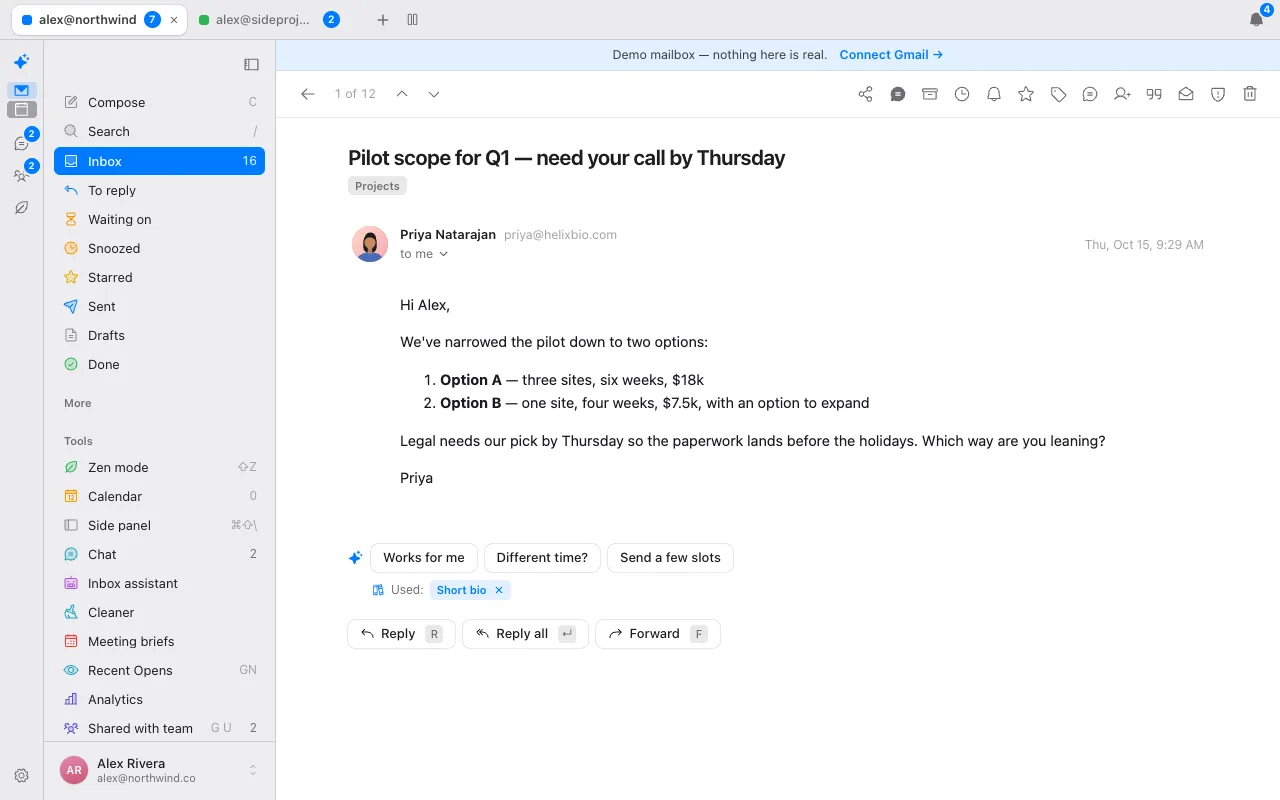Click the add person icon in the email toolbar
This screenshot has width=1280, height=800.
(1122, 94)
